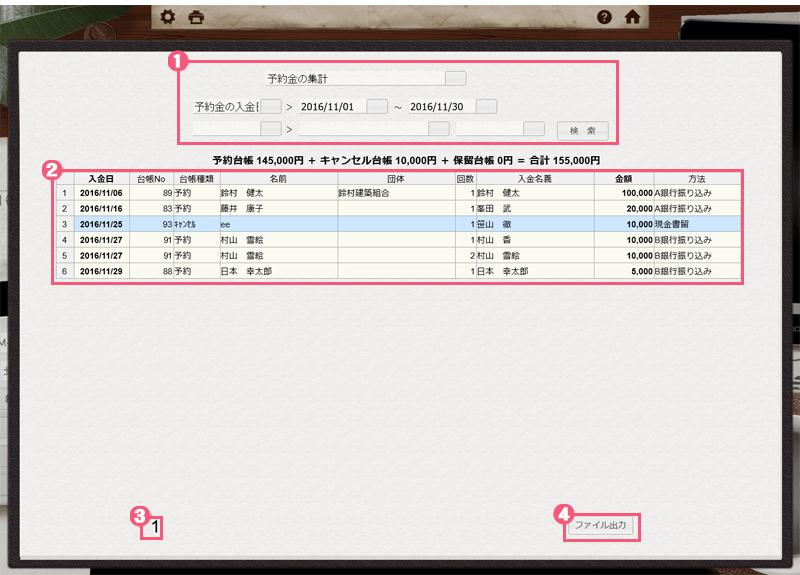Click row number 5 in the table
This screenshot has height=575, width=800.
point(64,255)
